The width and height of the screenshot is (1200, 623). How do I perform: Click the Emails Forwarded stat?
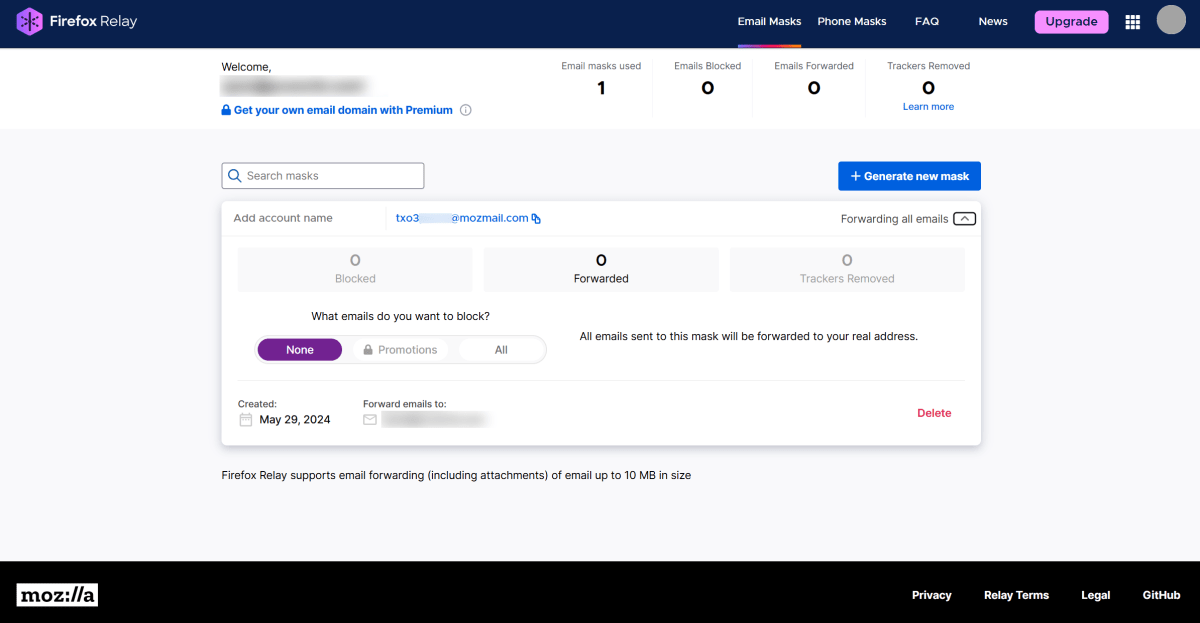[x=814, y=80]
